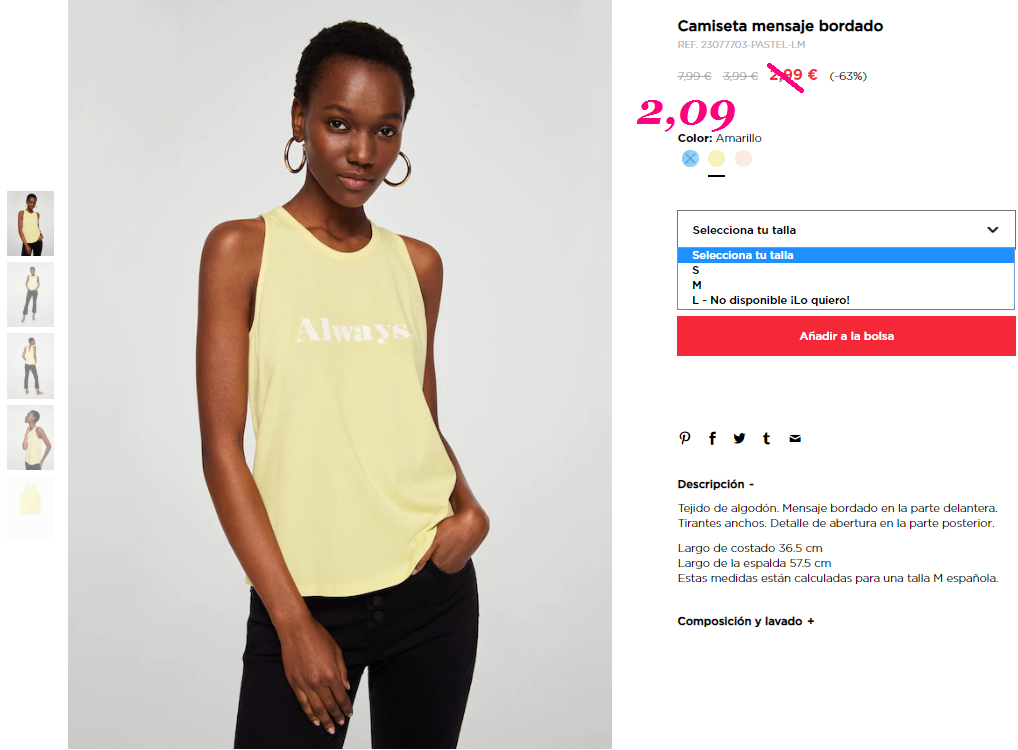Expand Composición y lavado section
The width and height of the screenshot is (1018, 750).
click(x=745, y=621)
